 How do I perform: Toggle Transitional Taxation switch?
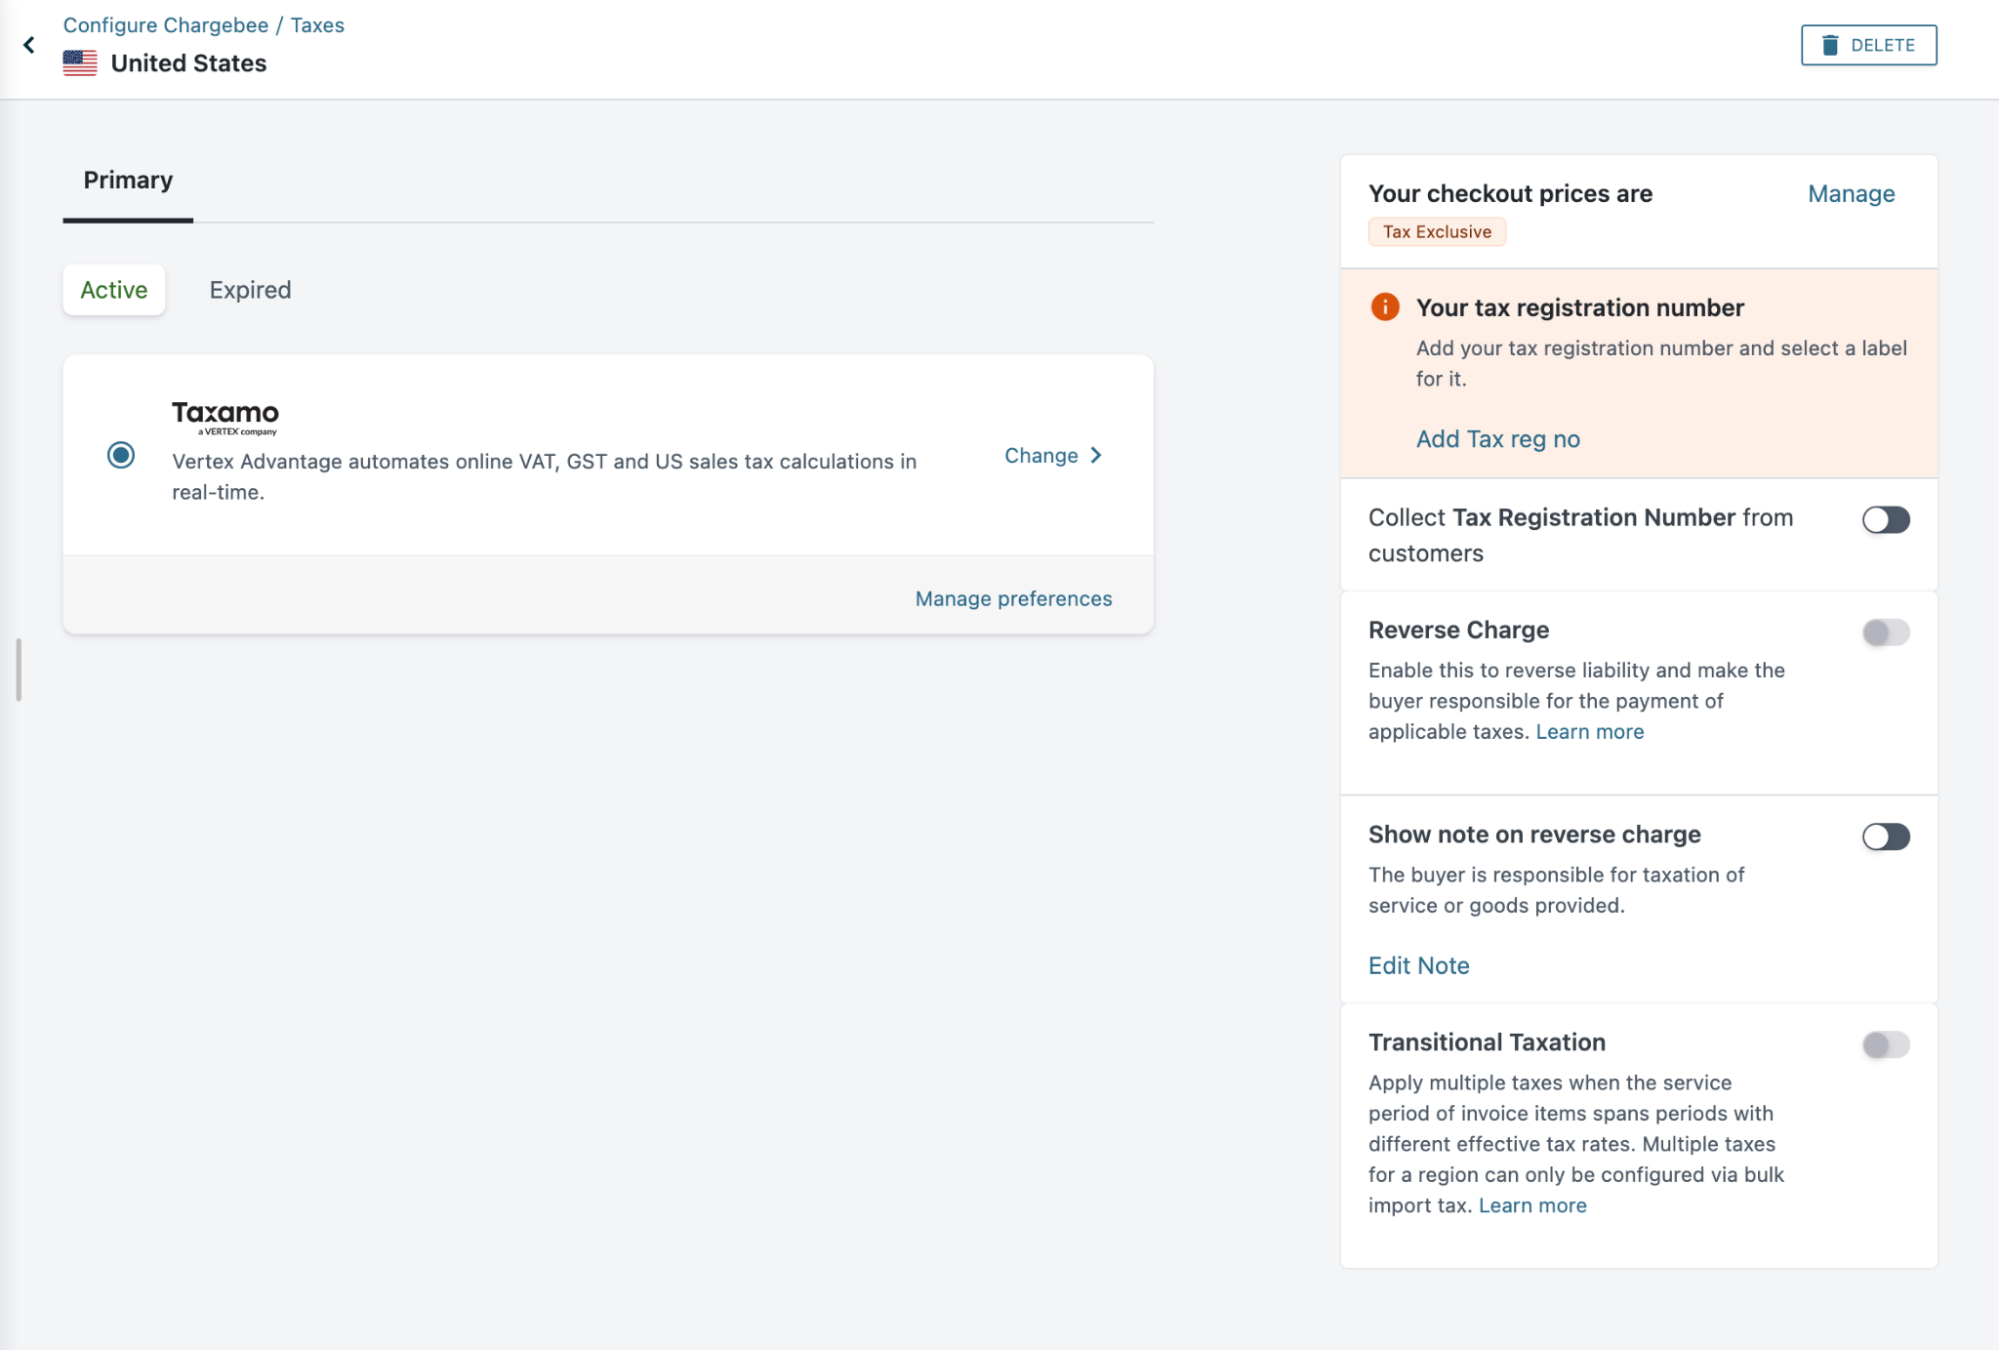coord(1885,1045)
